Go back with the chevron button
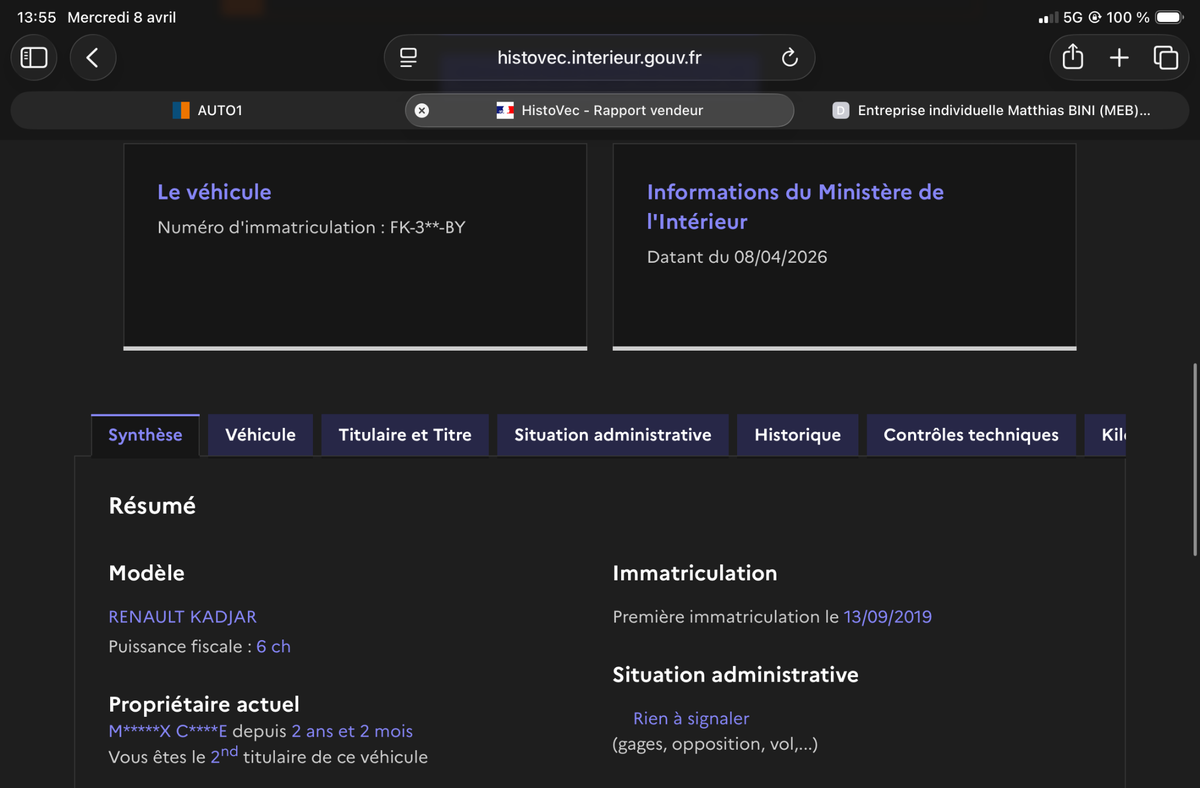This screenshot has height=788, width=1200. coord(92,58)
